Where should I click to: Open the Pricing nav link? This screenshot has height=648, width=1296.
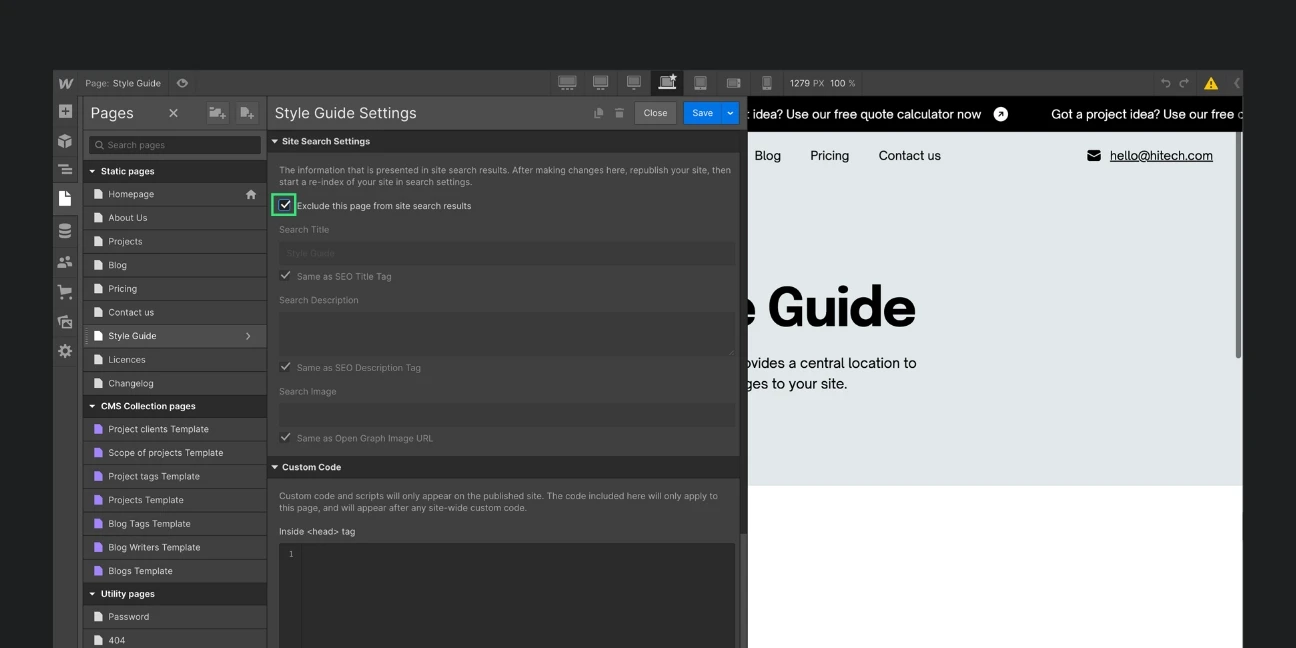click(829, 156)
